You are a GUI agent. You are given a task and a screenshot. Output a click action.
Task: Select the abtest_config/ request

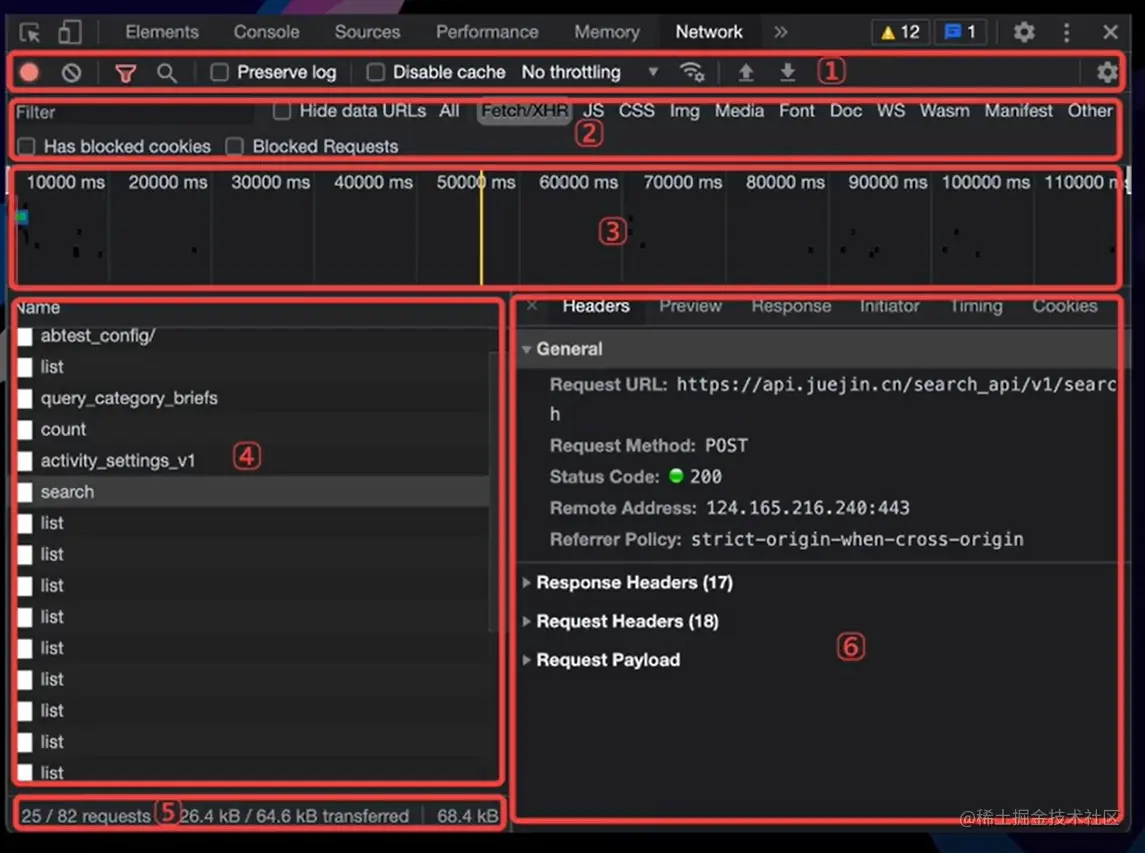point(252,336)
